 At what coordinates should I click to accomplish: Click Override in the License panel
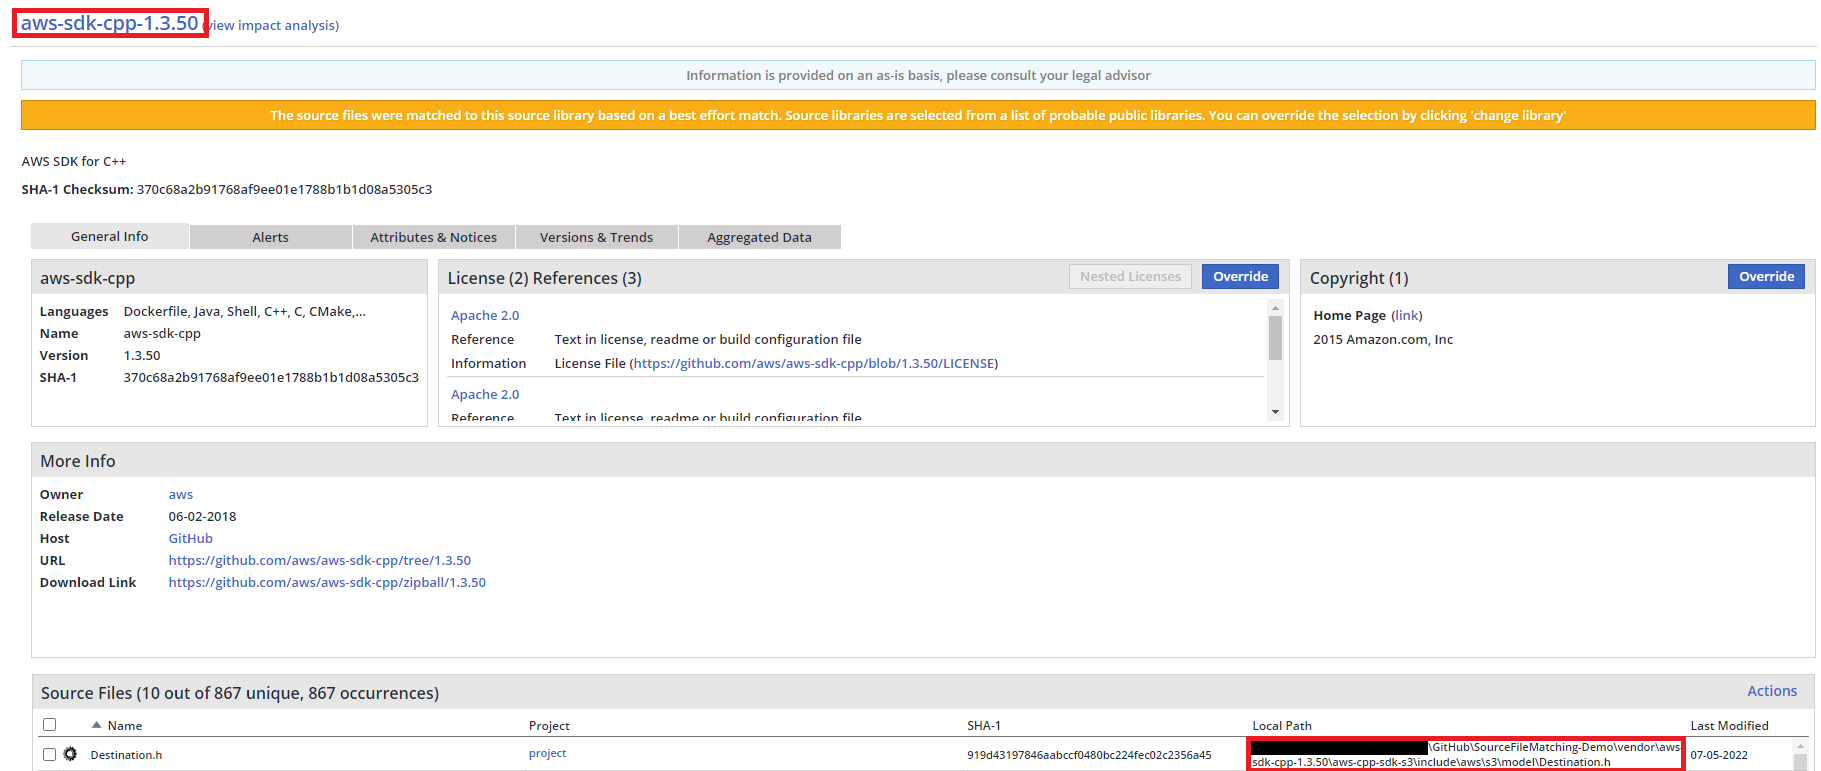pyautogui.click(x=1240, y=277)
